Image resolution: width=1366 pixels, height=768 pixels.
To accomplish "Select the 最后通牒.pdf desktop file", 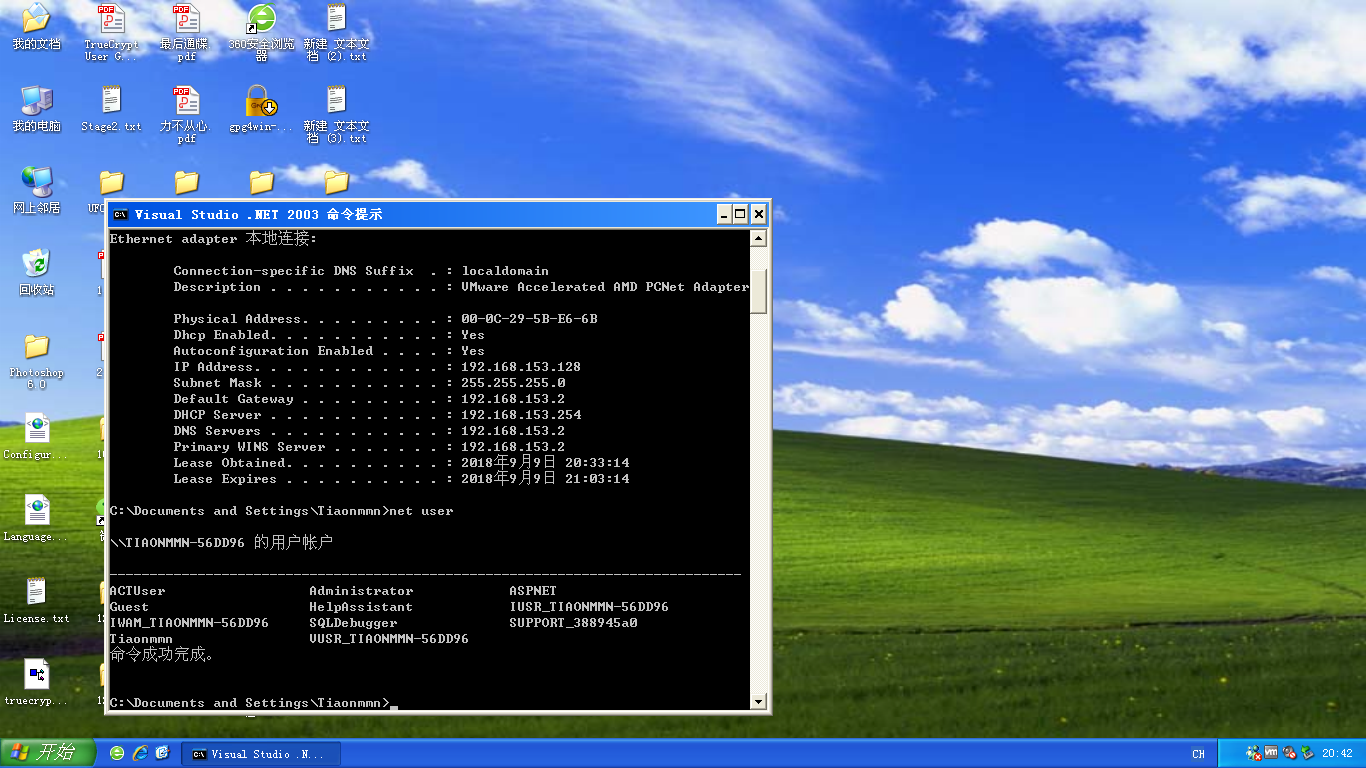I will pos(186,20).
